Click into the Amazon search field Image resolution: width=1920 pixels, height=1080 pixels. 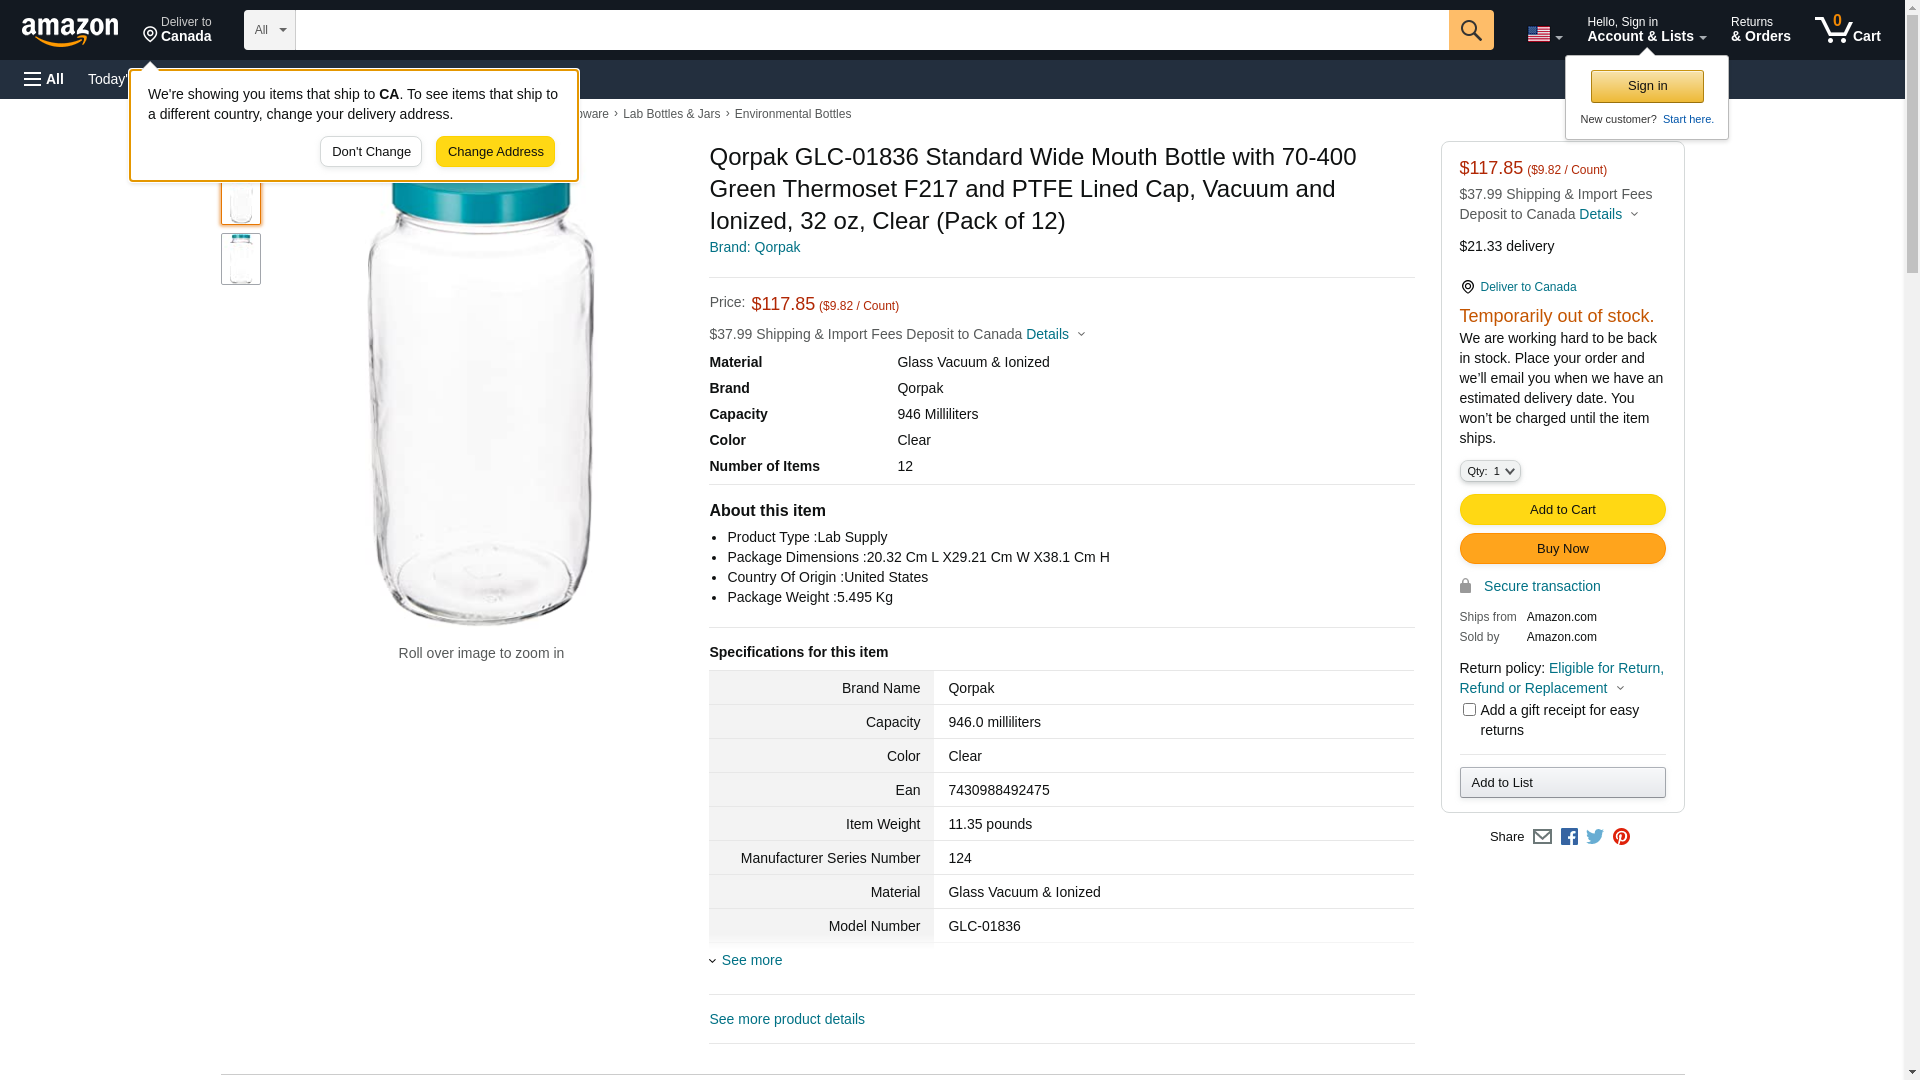pyautogui.click(x=871, y=30)
